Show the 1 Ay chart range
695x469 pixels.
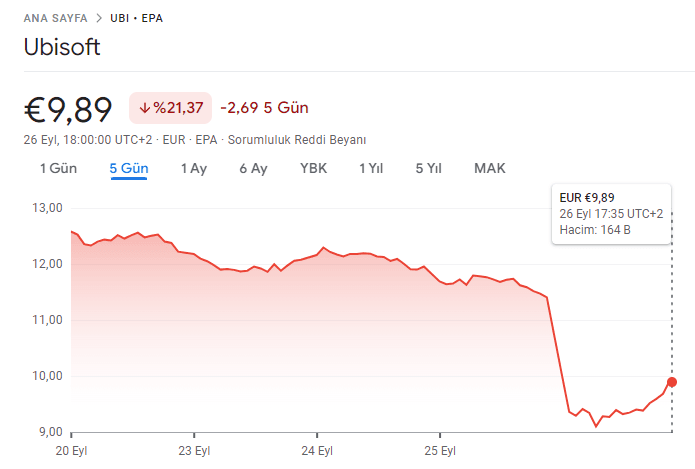[x=193, y=168]
